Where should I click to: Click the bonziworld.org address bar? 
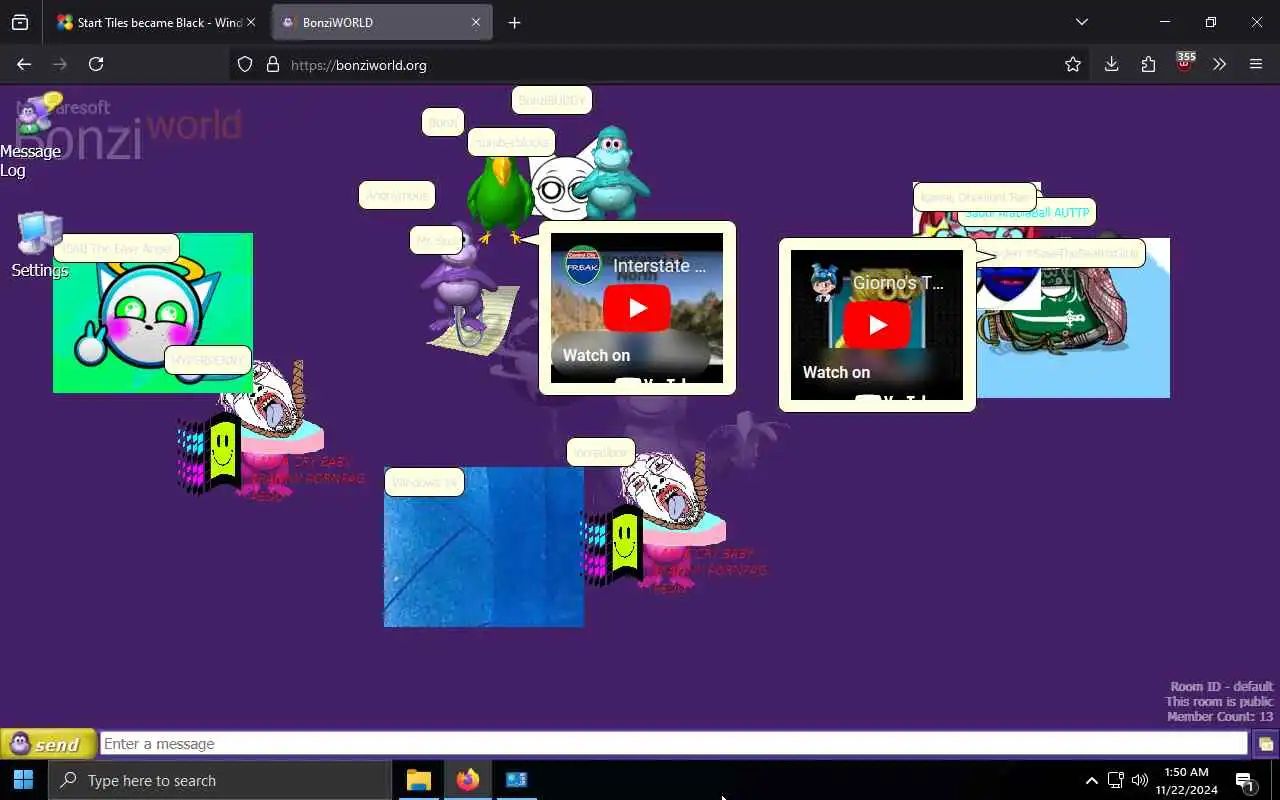tap(660, 64)
